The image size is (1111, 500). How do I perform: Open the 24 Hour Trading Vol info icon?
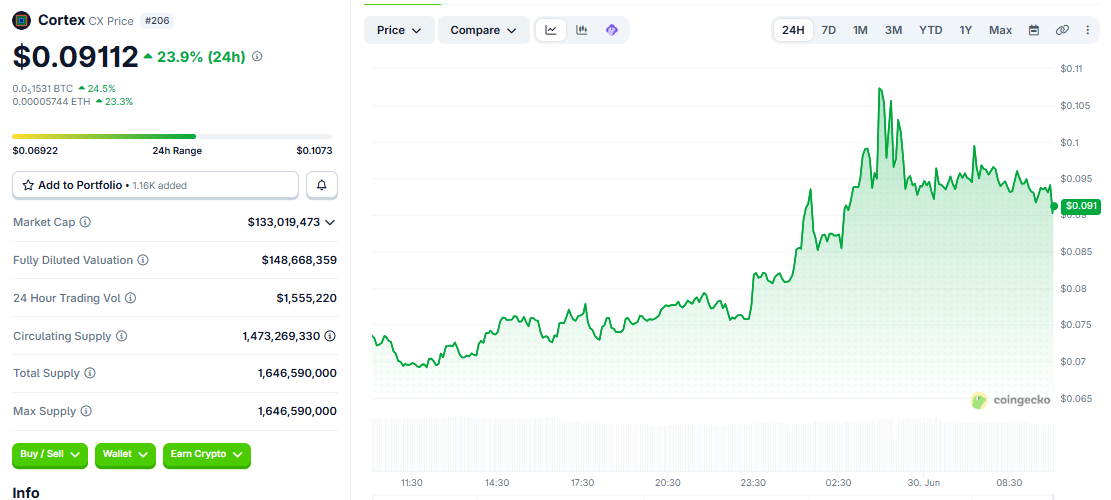pyautogui.click(x=130, y=298)
